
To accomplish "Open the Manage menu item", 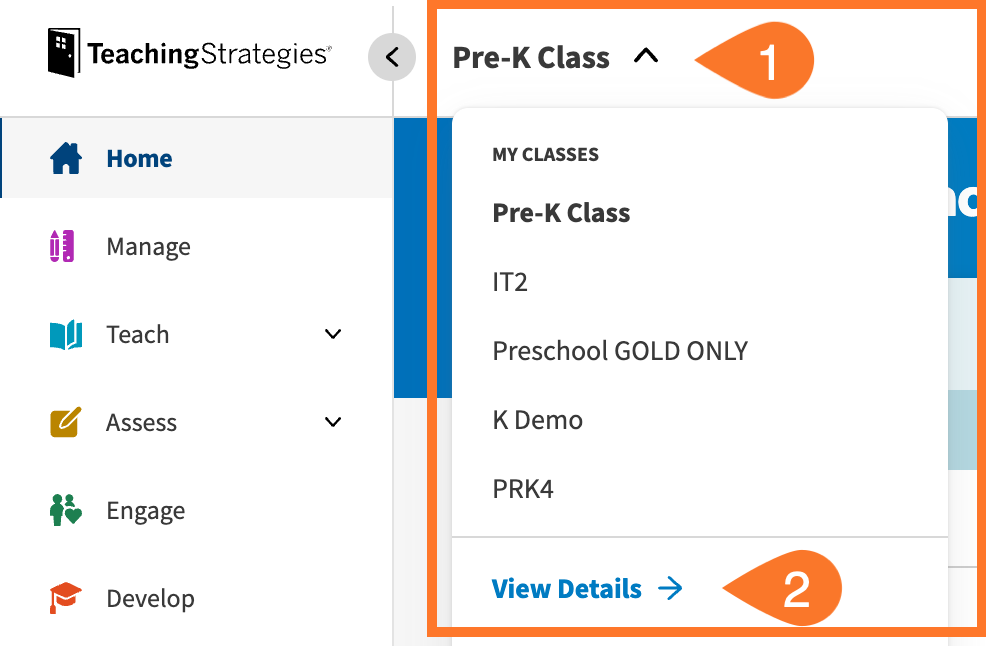I will [148, 247].
